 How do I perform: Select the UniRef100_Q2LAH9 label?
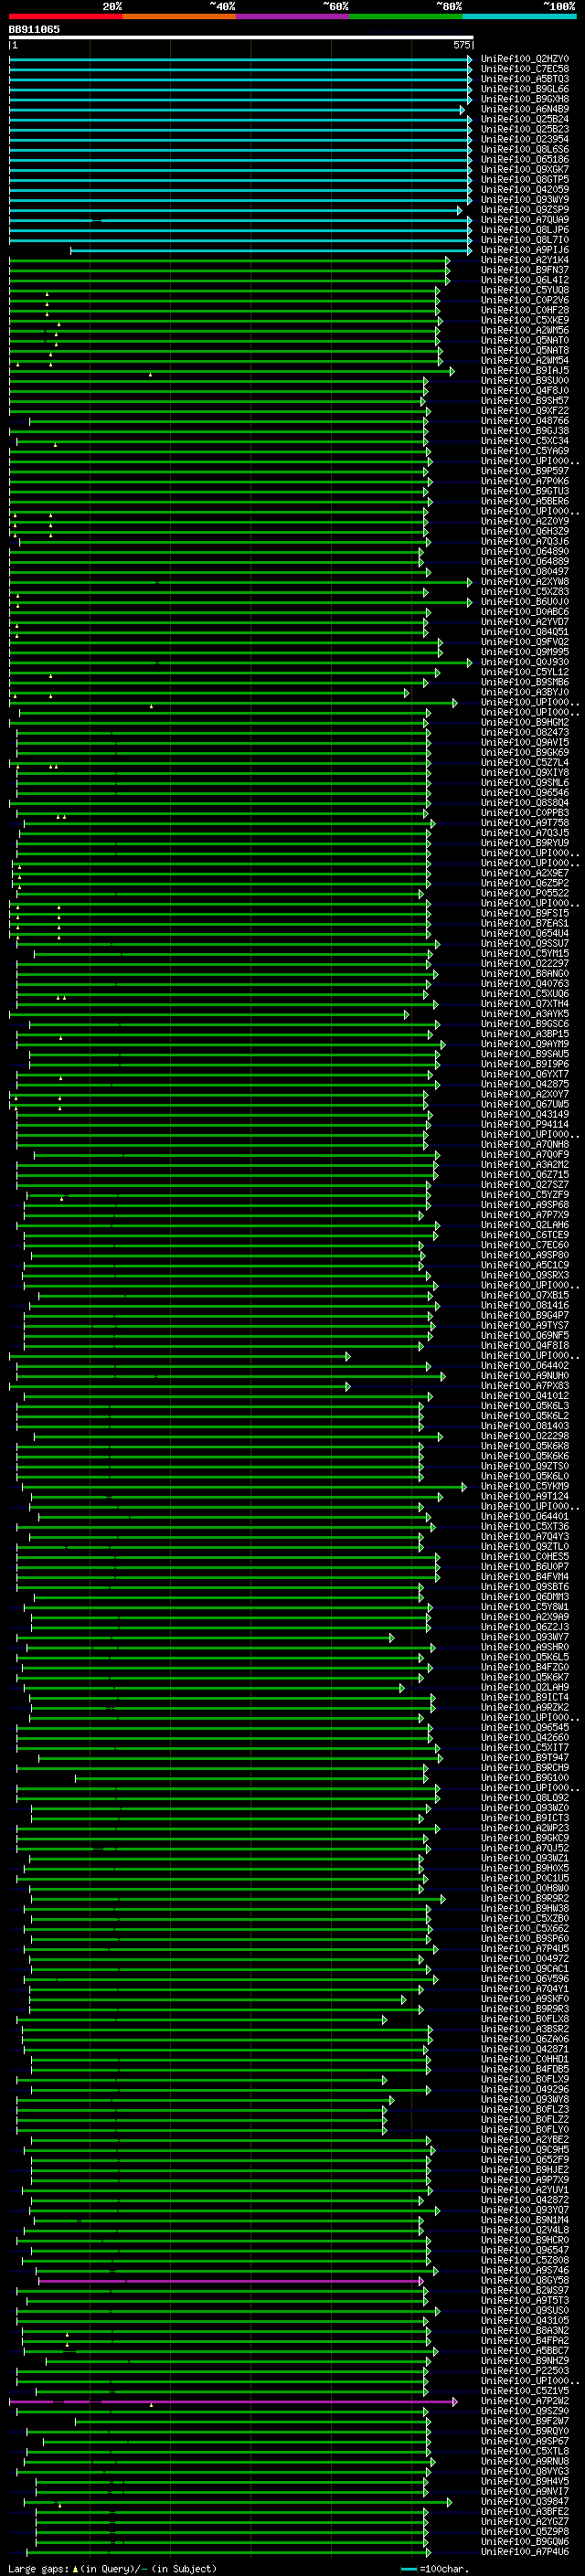click(525, 1687)
